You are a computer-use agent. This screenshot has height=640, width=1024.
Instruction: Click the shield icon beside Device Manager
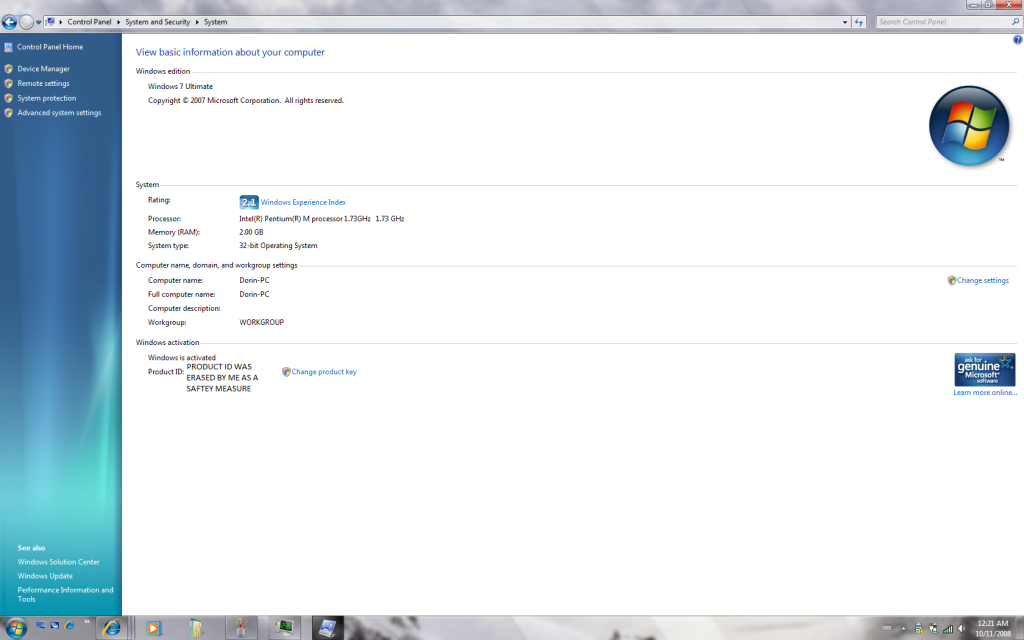(x=8, y=69)
